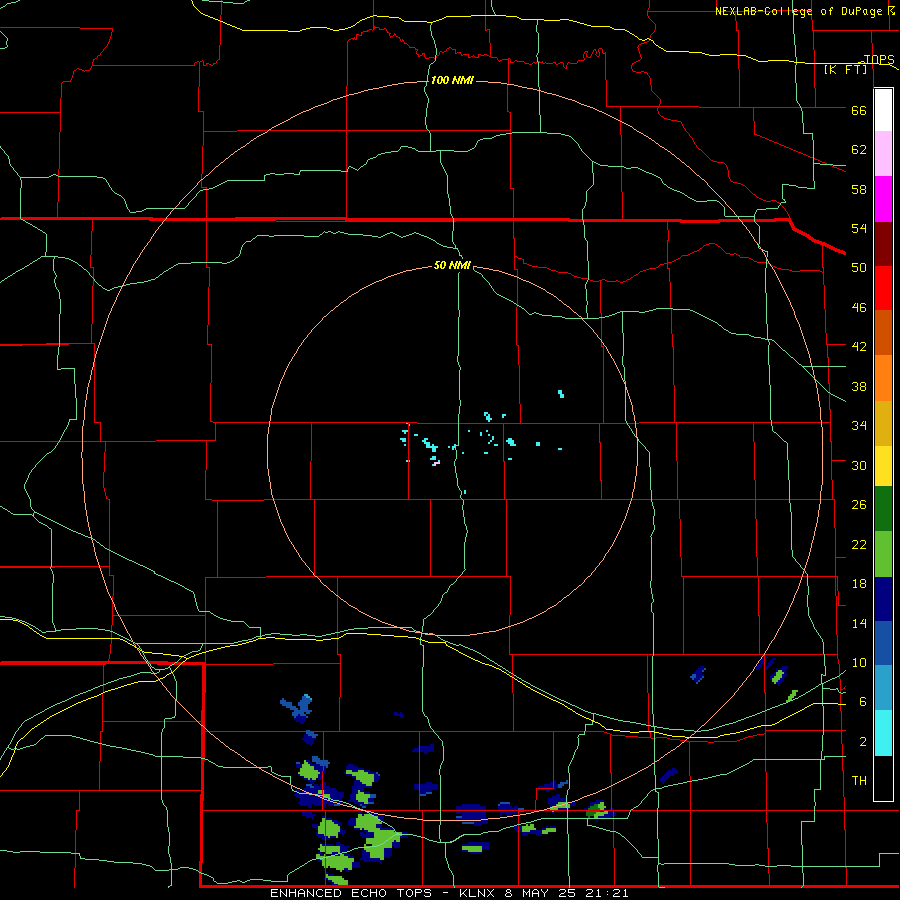This screenshot has width=900, height=900.
Task: Click the 30 legend scale label
Action: (859, 465)
